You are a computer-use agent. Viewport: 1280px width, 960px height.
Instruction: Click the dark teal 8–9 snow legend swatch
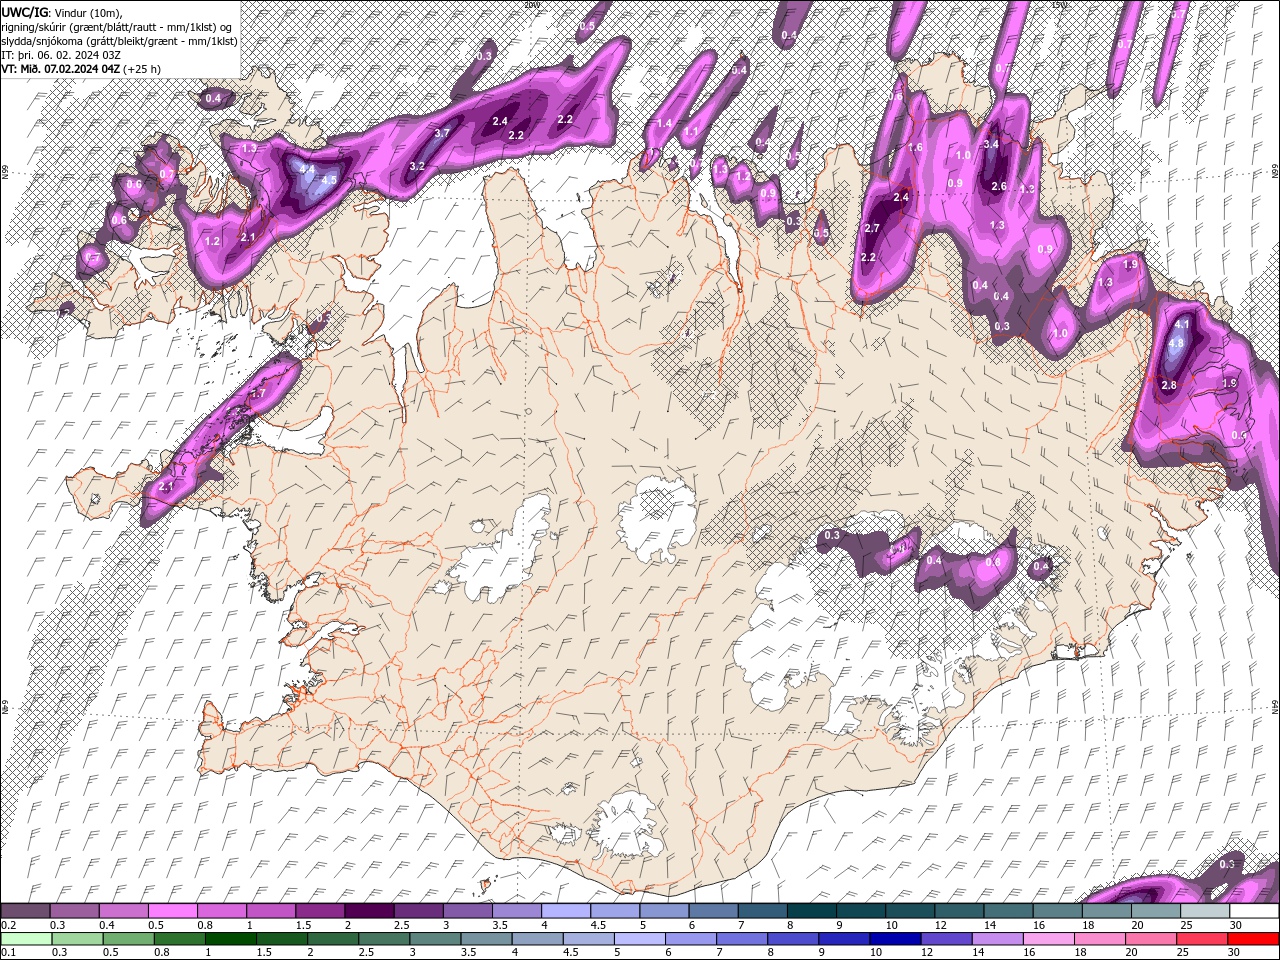coord(809,911)
